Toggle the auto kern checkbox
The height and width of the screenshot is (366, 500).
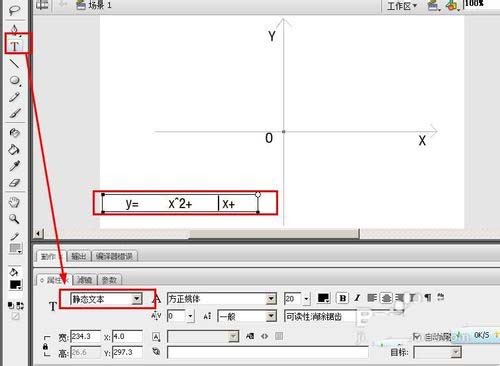click(417, 337)
